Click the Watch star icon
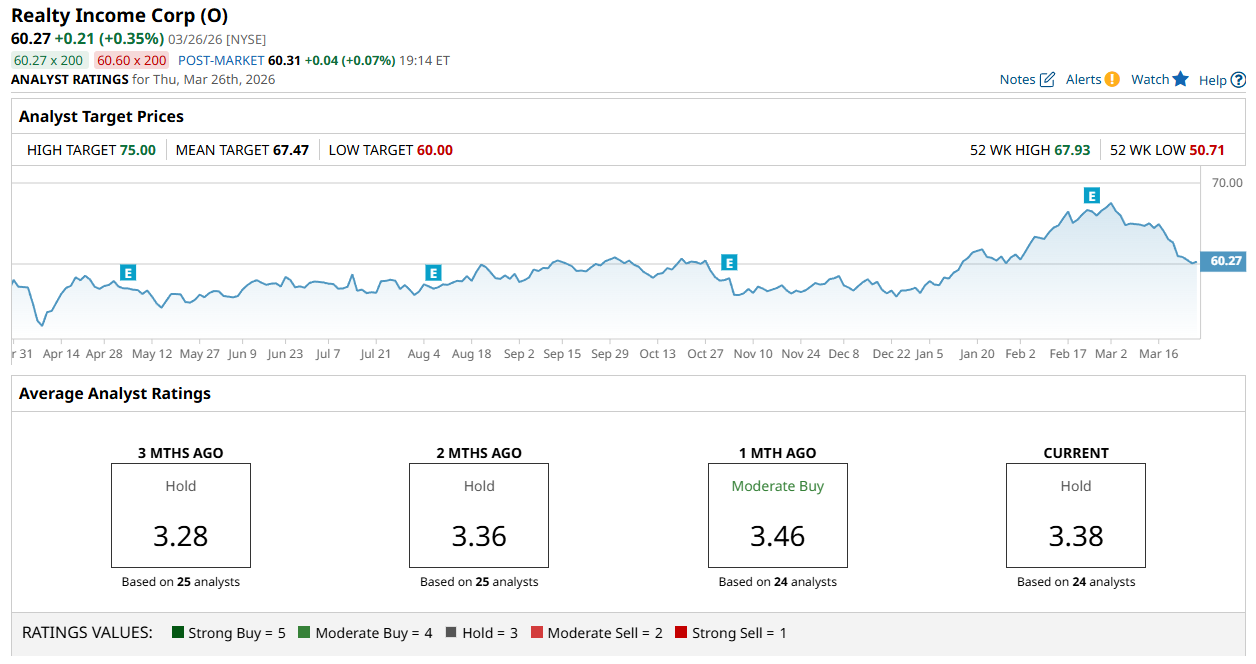This screenshot has width=1256, height=664. 1181,79
